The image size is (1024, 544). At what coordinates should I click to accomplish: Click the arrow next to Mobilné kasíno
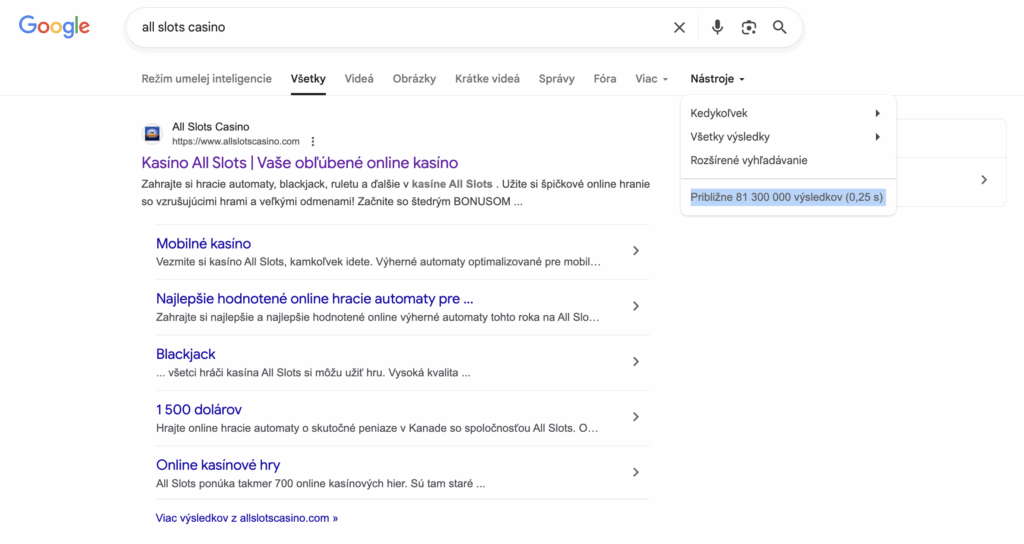(635, 251)
